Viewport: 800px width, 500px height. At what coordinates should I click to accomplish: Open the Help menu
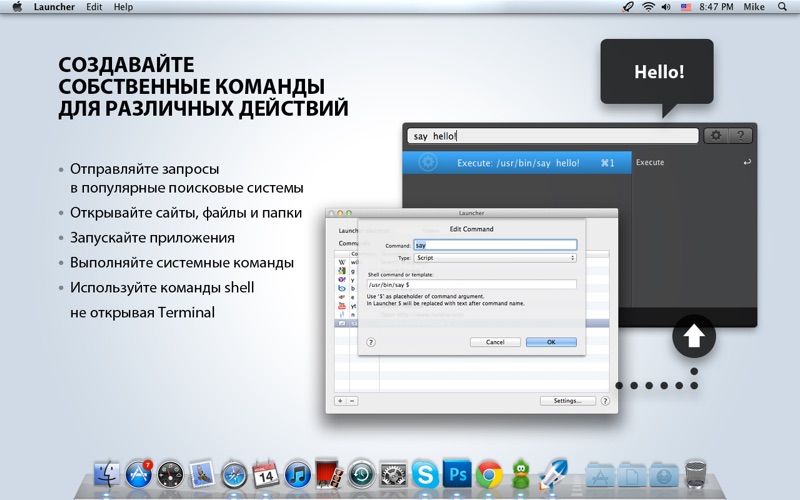tap(123, 7)
